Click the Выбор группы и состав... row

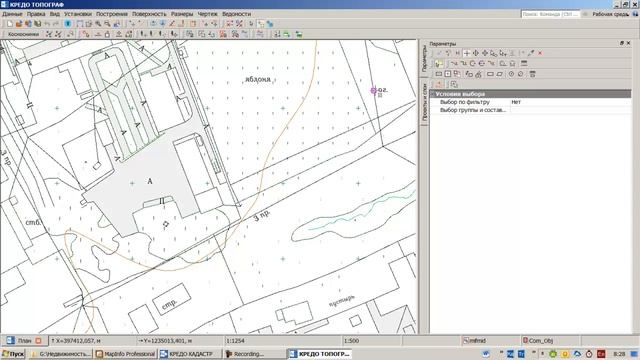(531, 110)
